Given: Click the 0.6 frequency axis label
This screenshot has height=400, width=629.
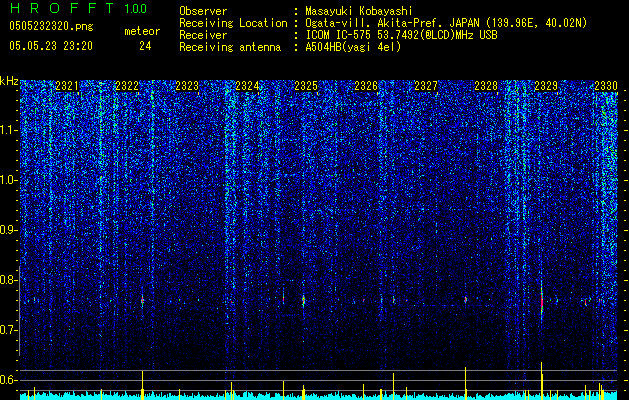Looking at the screenshot, I should point(8,380).
